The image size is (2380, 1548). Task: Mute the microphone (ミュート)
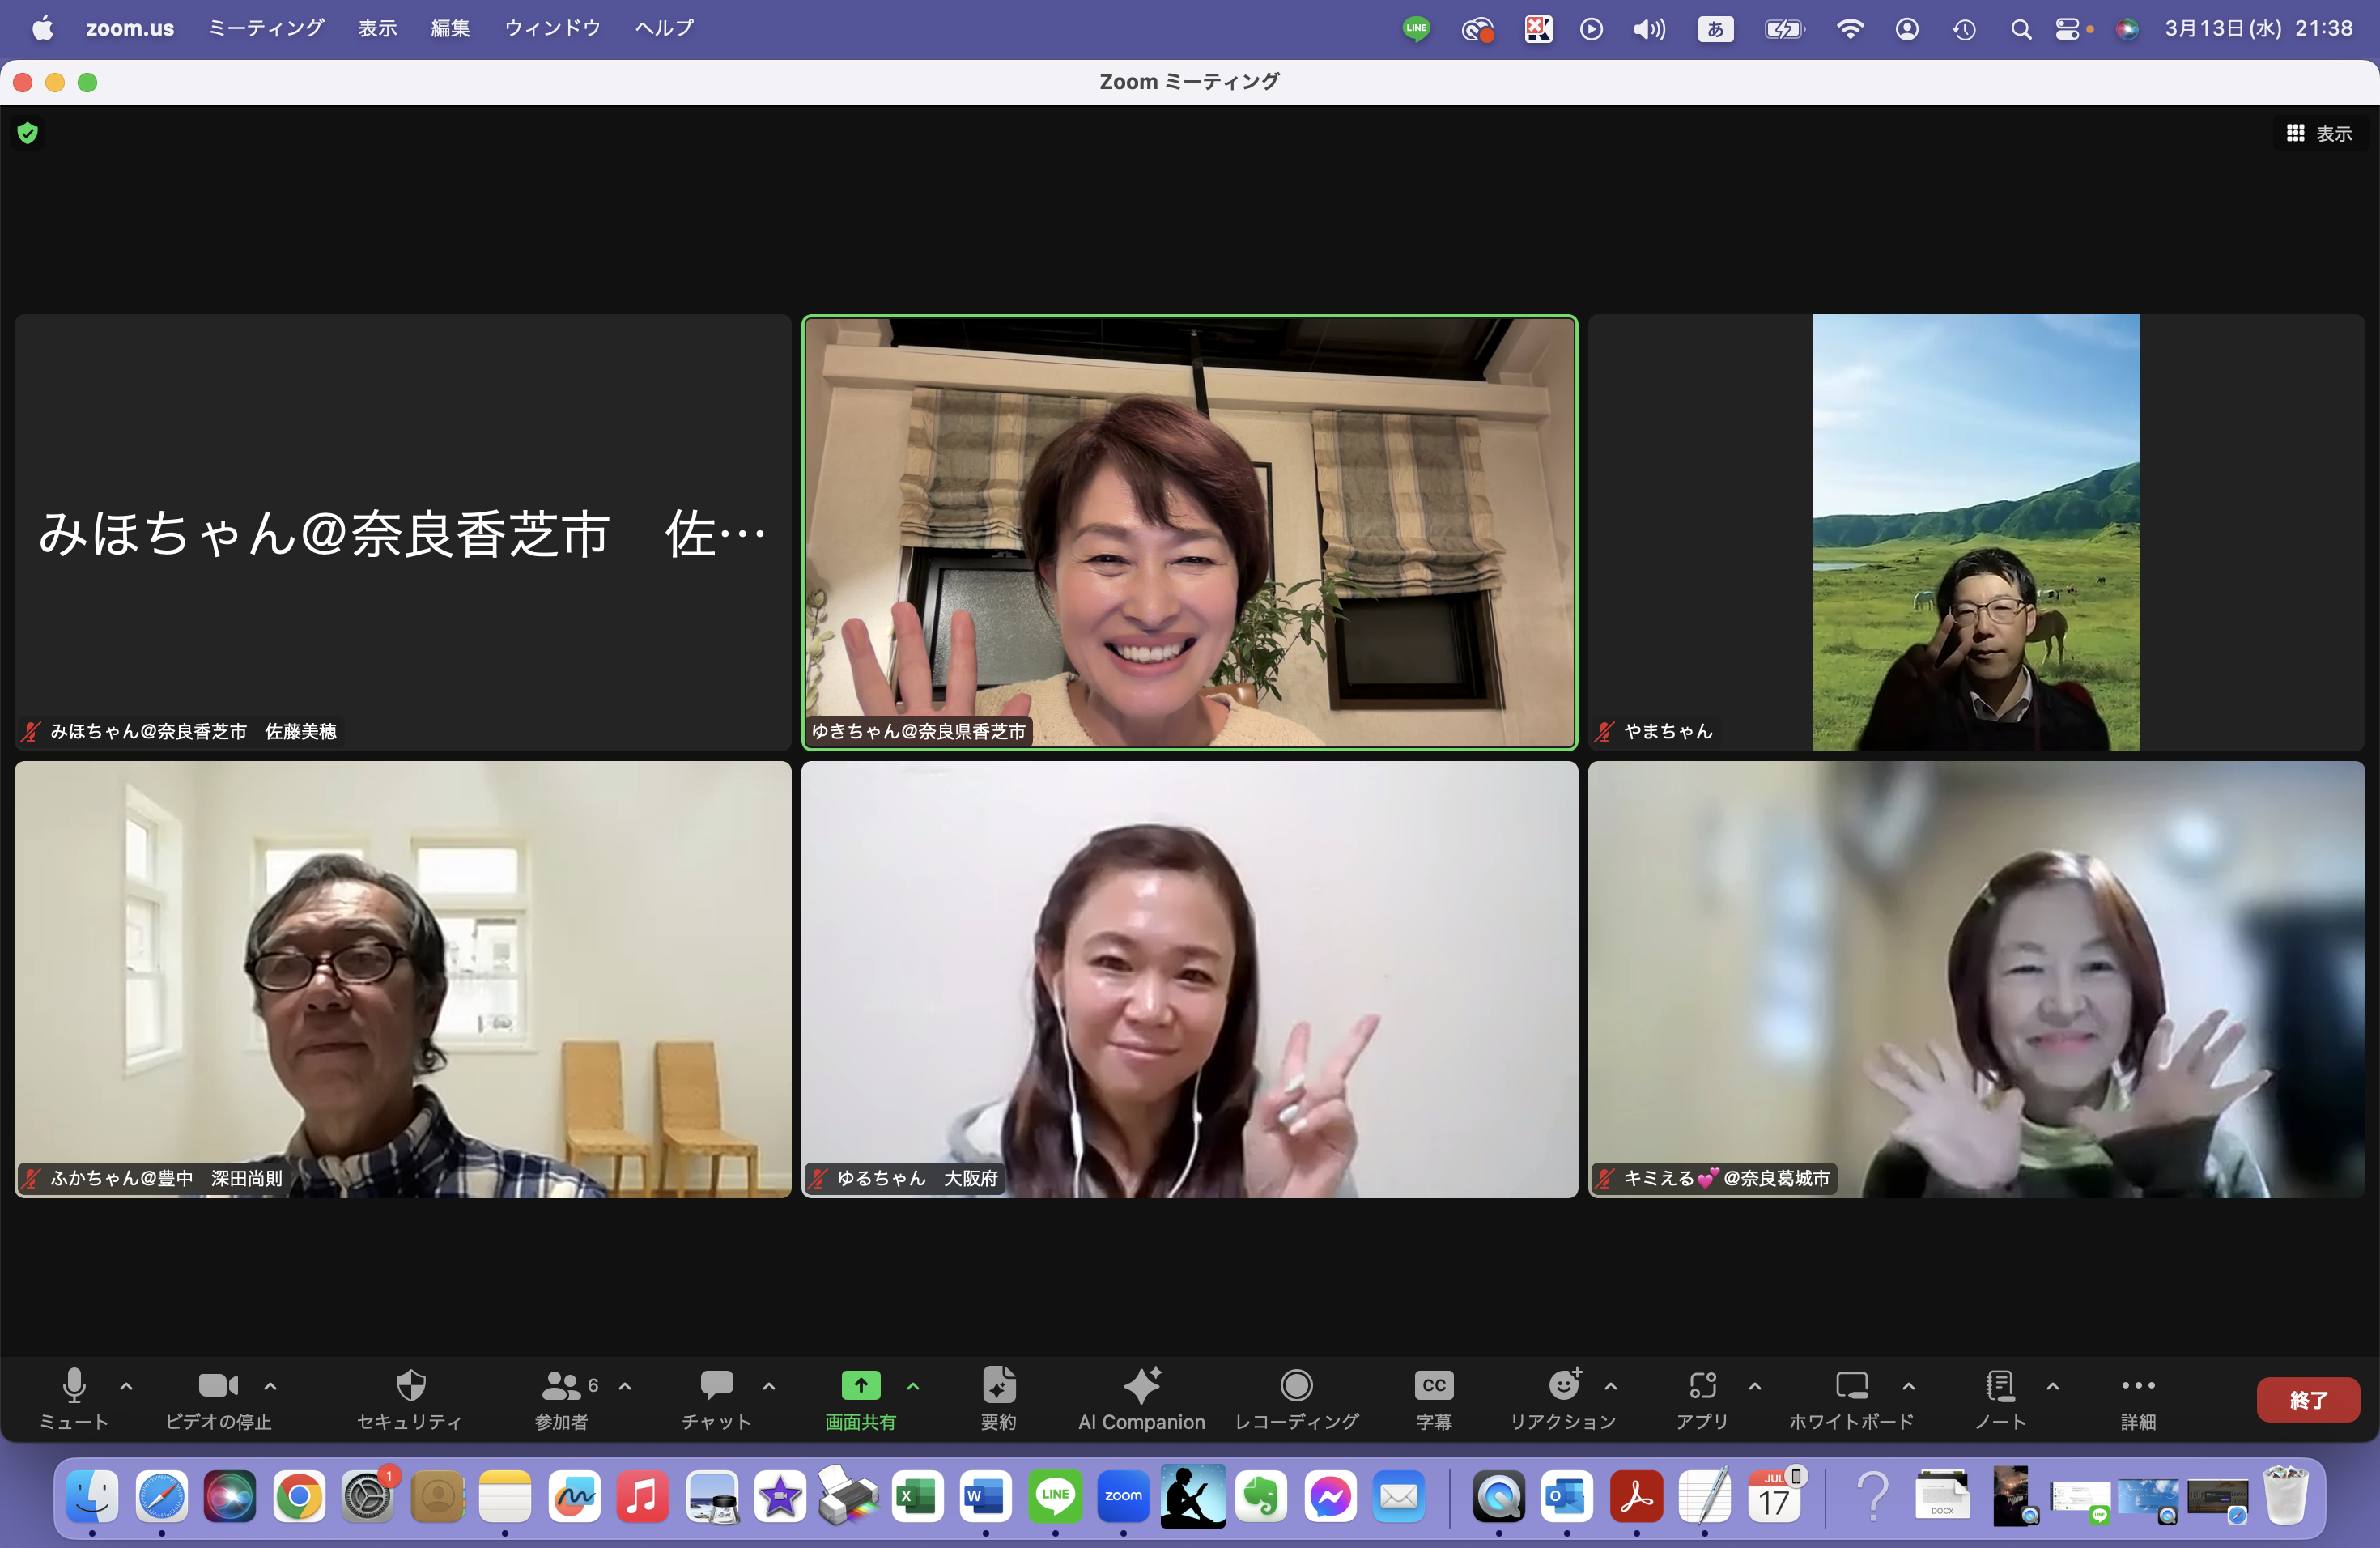click(74, 1386)
